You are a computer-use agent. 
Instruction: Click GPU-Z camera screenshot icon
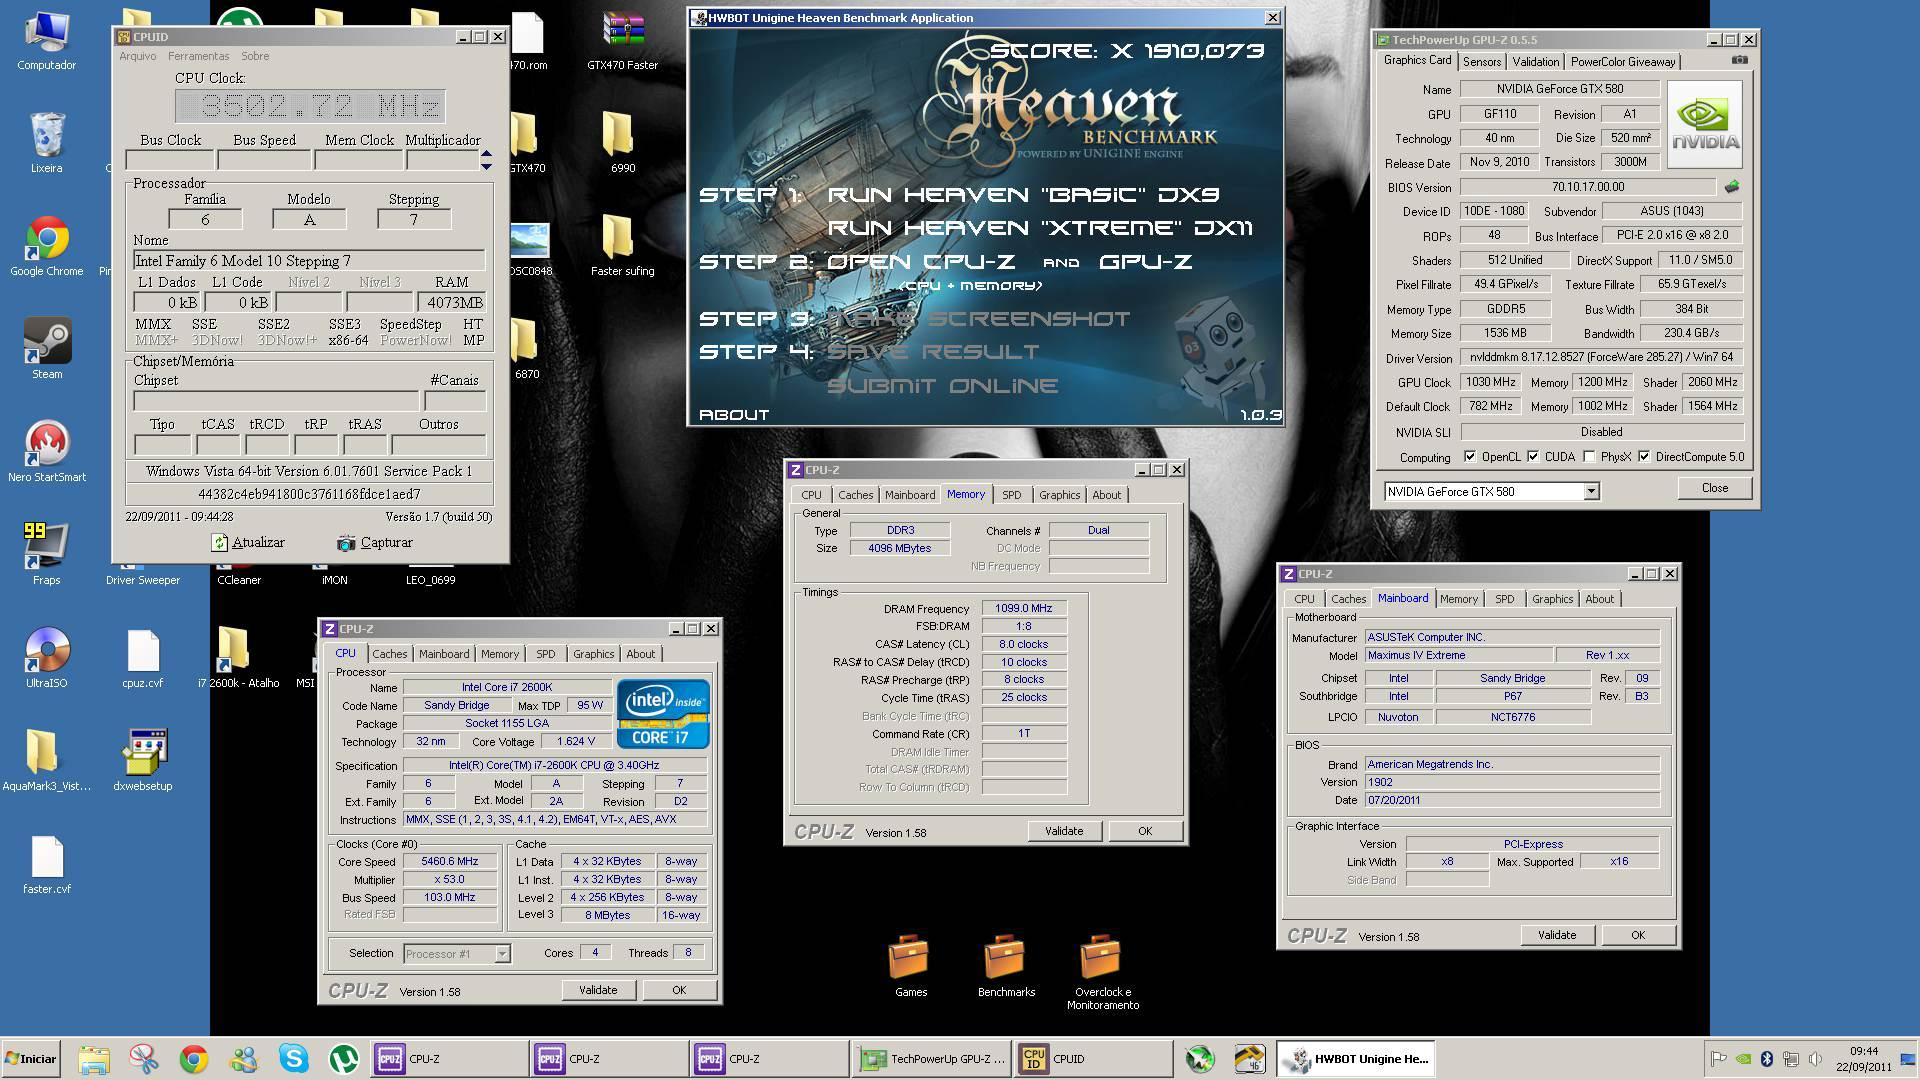[1740, 61]
